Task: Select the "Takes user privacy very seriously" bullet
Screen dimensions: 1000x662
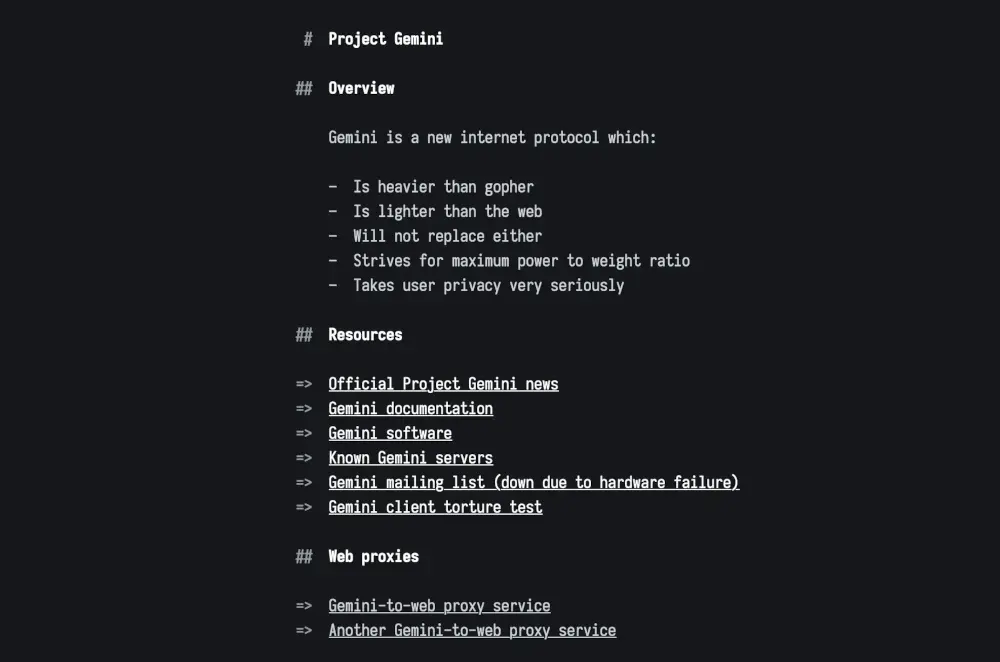Action: click(x=488, y=285)
